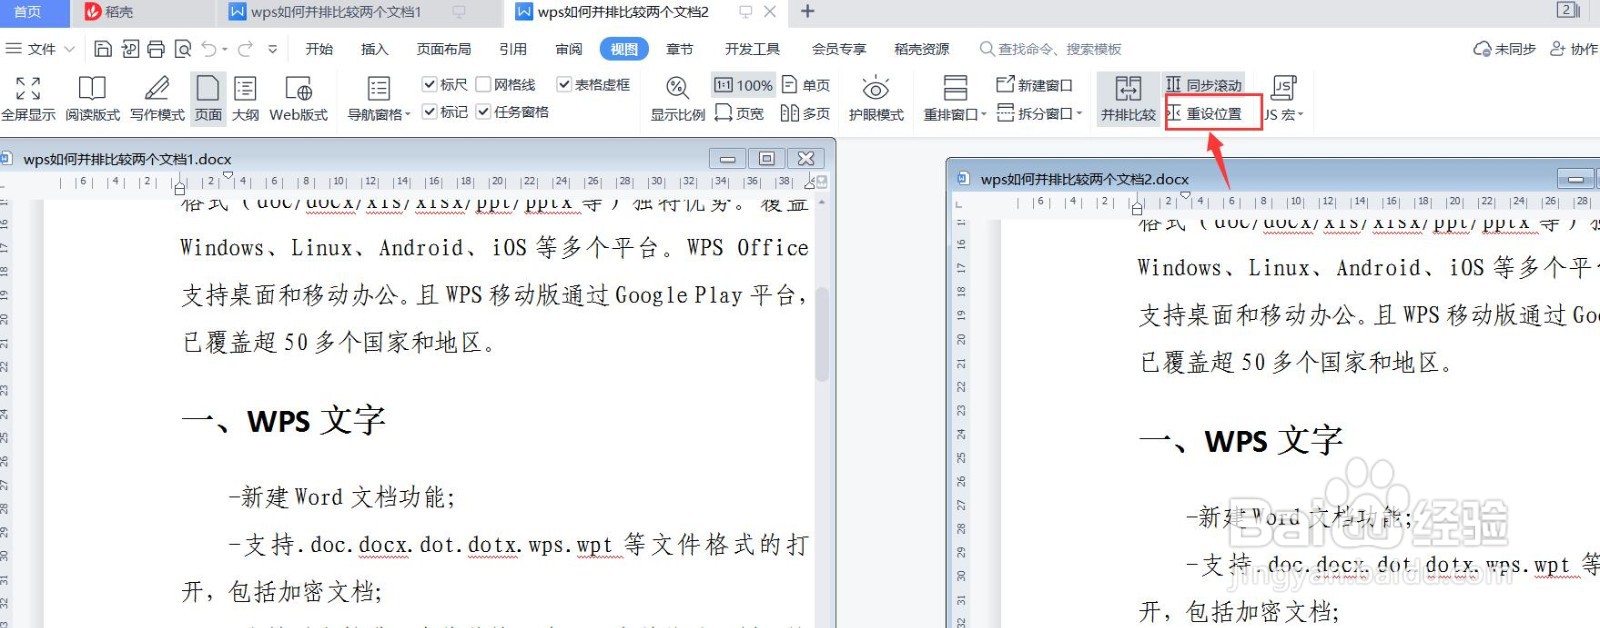Click 新建窗口 new window
1600x628 pixels.
click(x=1034, y=85)
